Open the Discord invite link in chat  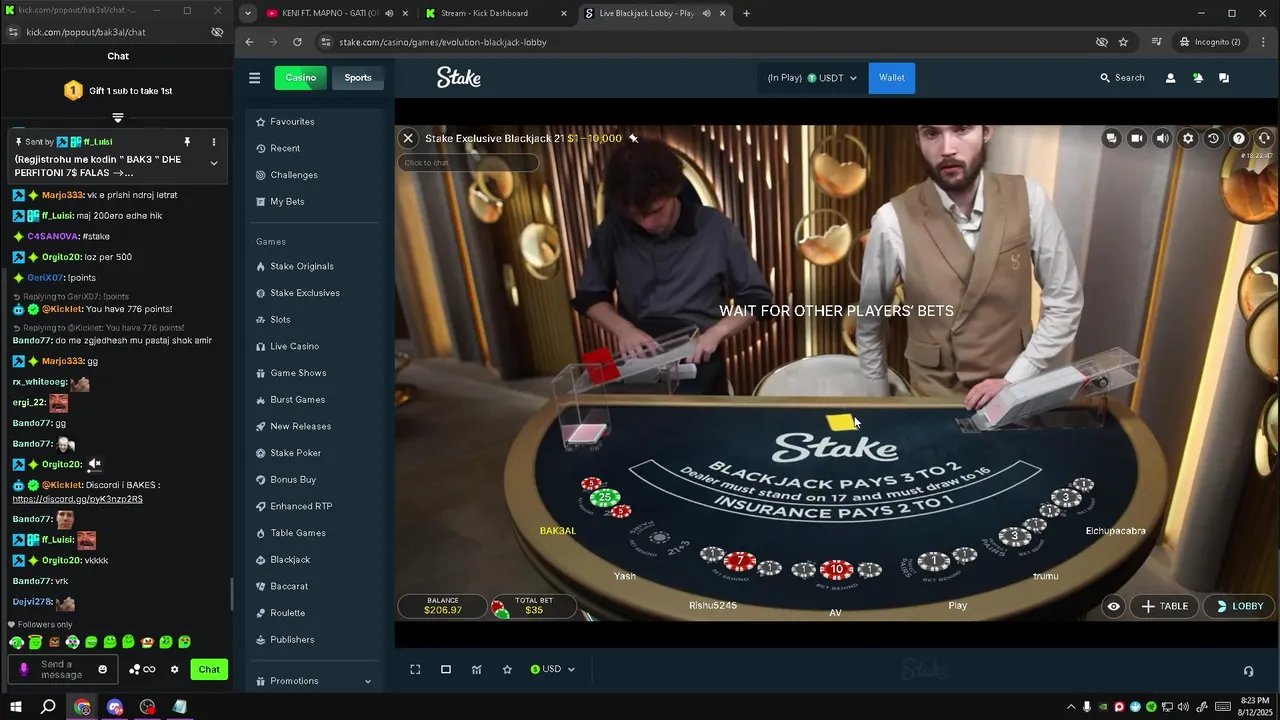click(77, 499)
